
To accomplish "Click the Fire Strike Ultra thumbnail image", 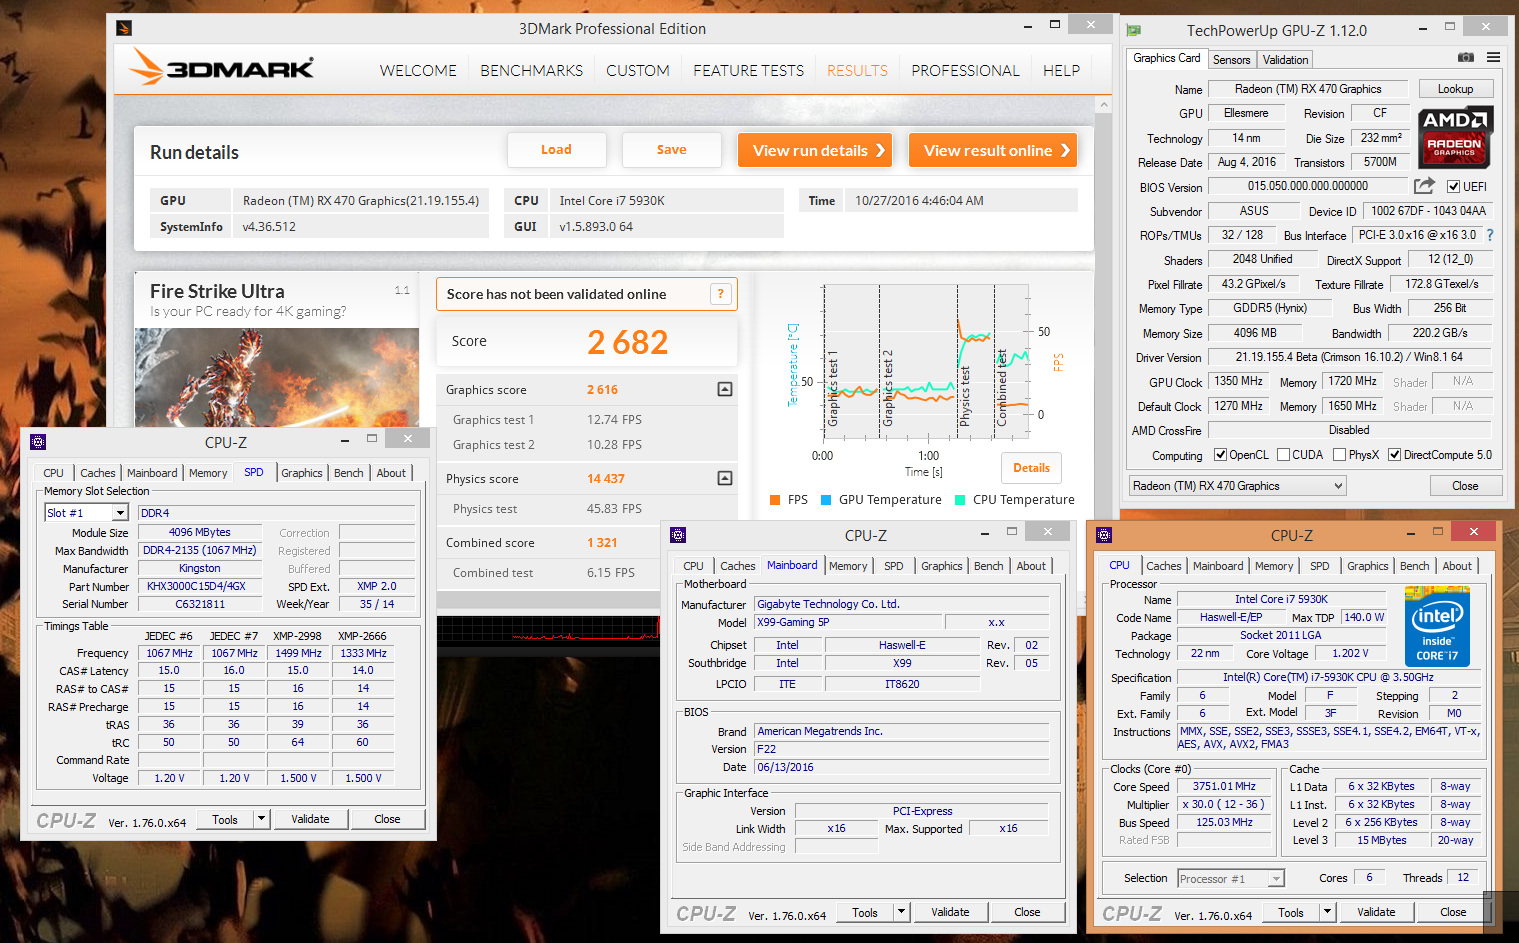I will pos(277,377).
